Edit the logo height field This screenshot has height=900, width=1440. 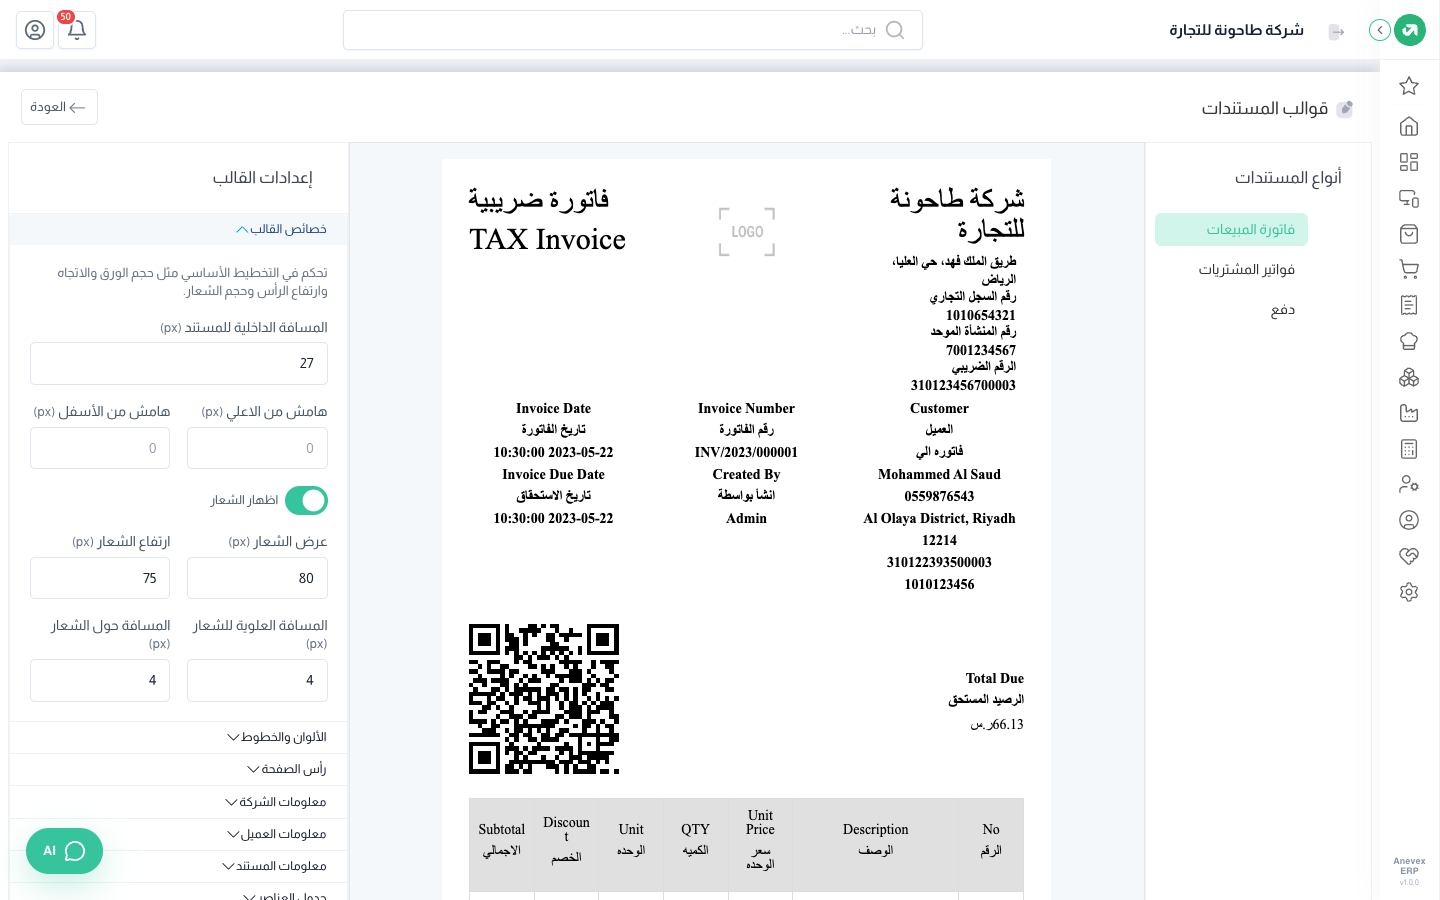click(100, 578)
